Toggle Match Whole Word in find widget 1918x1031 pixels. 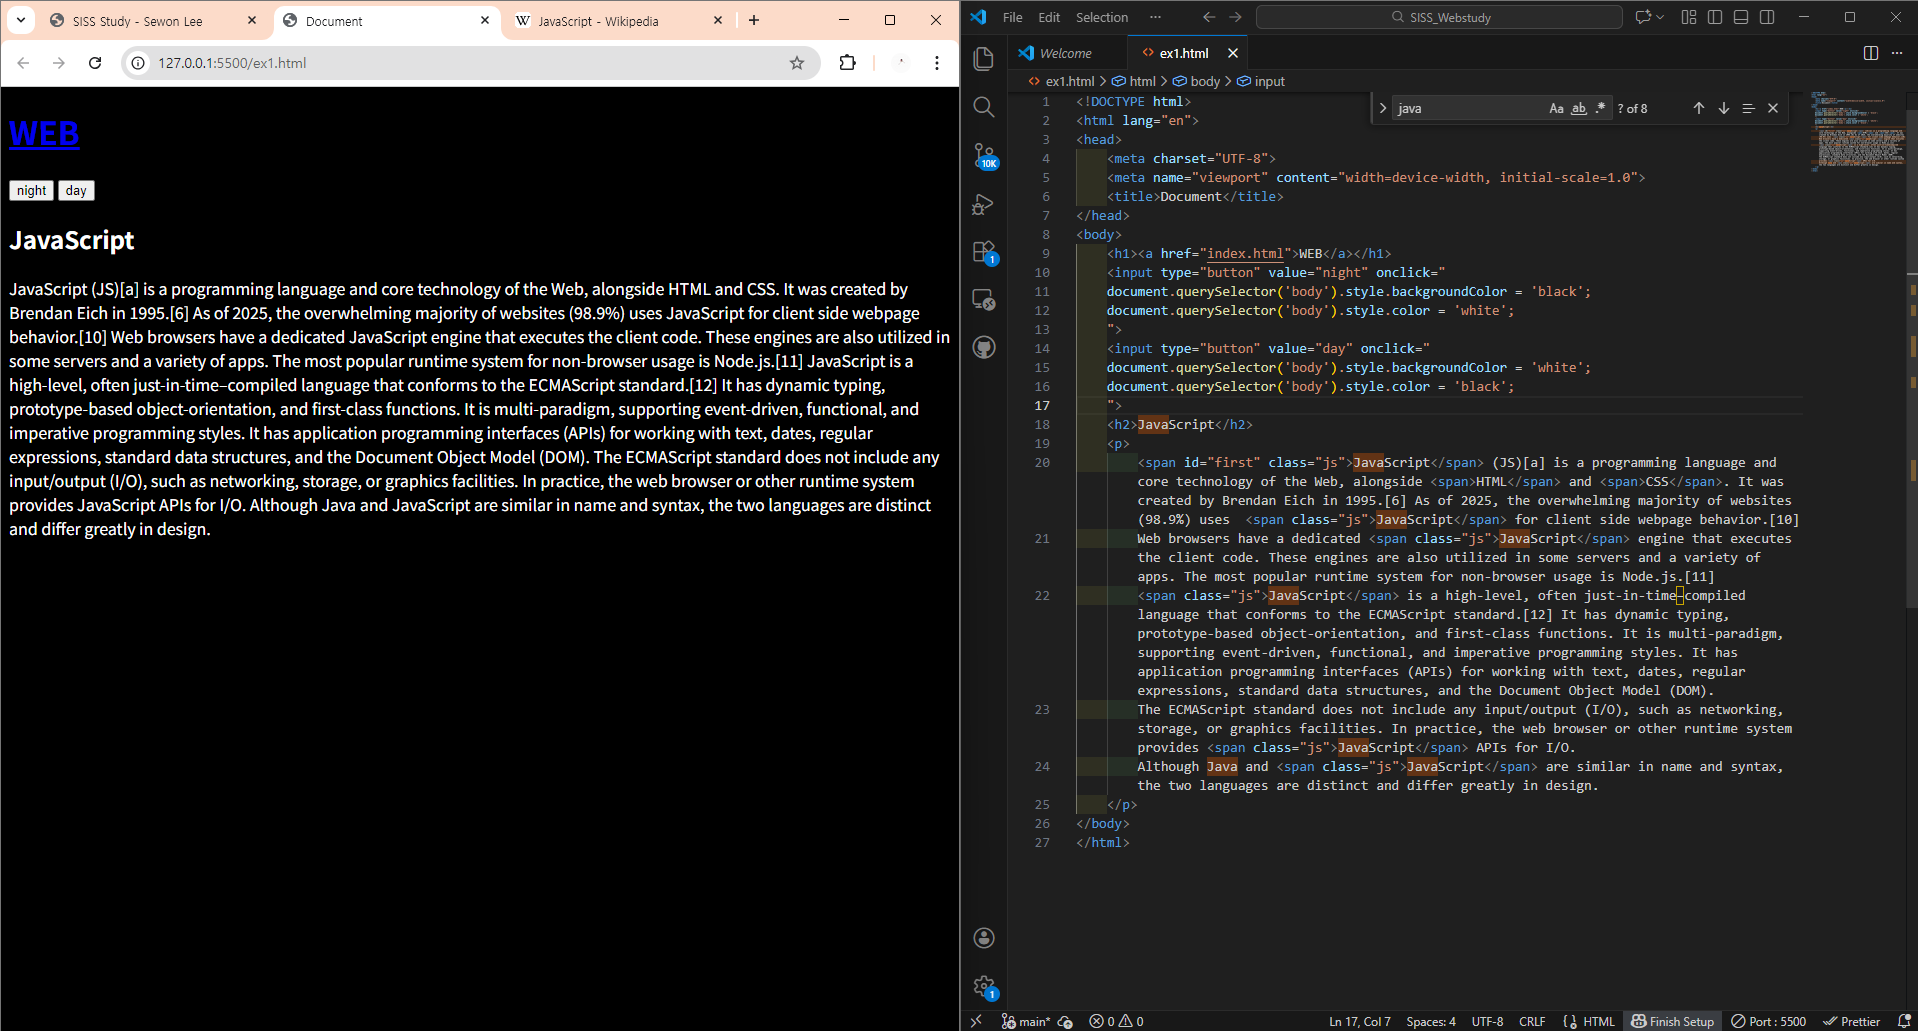[1579, 108]
